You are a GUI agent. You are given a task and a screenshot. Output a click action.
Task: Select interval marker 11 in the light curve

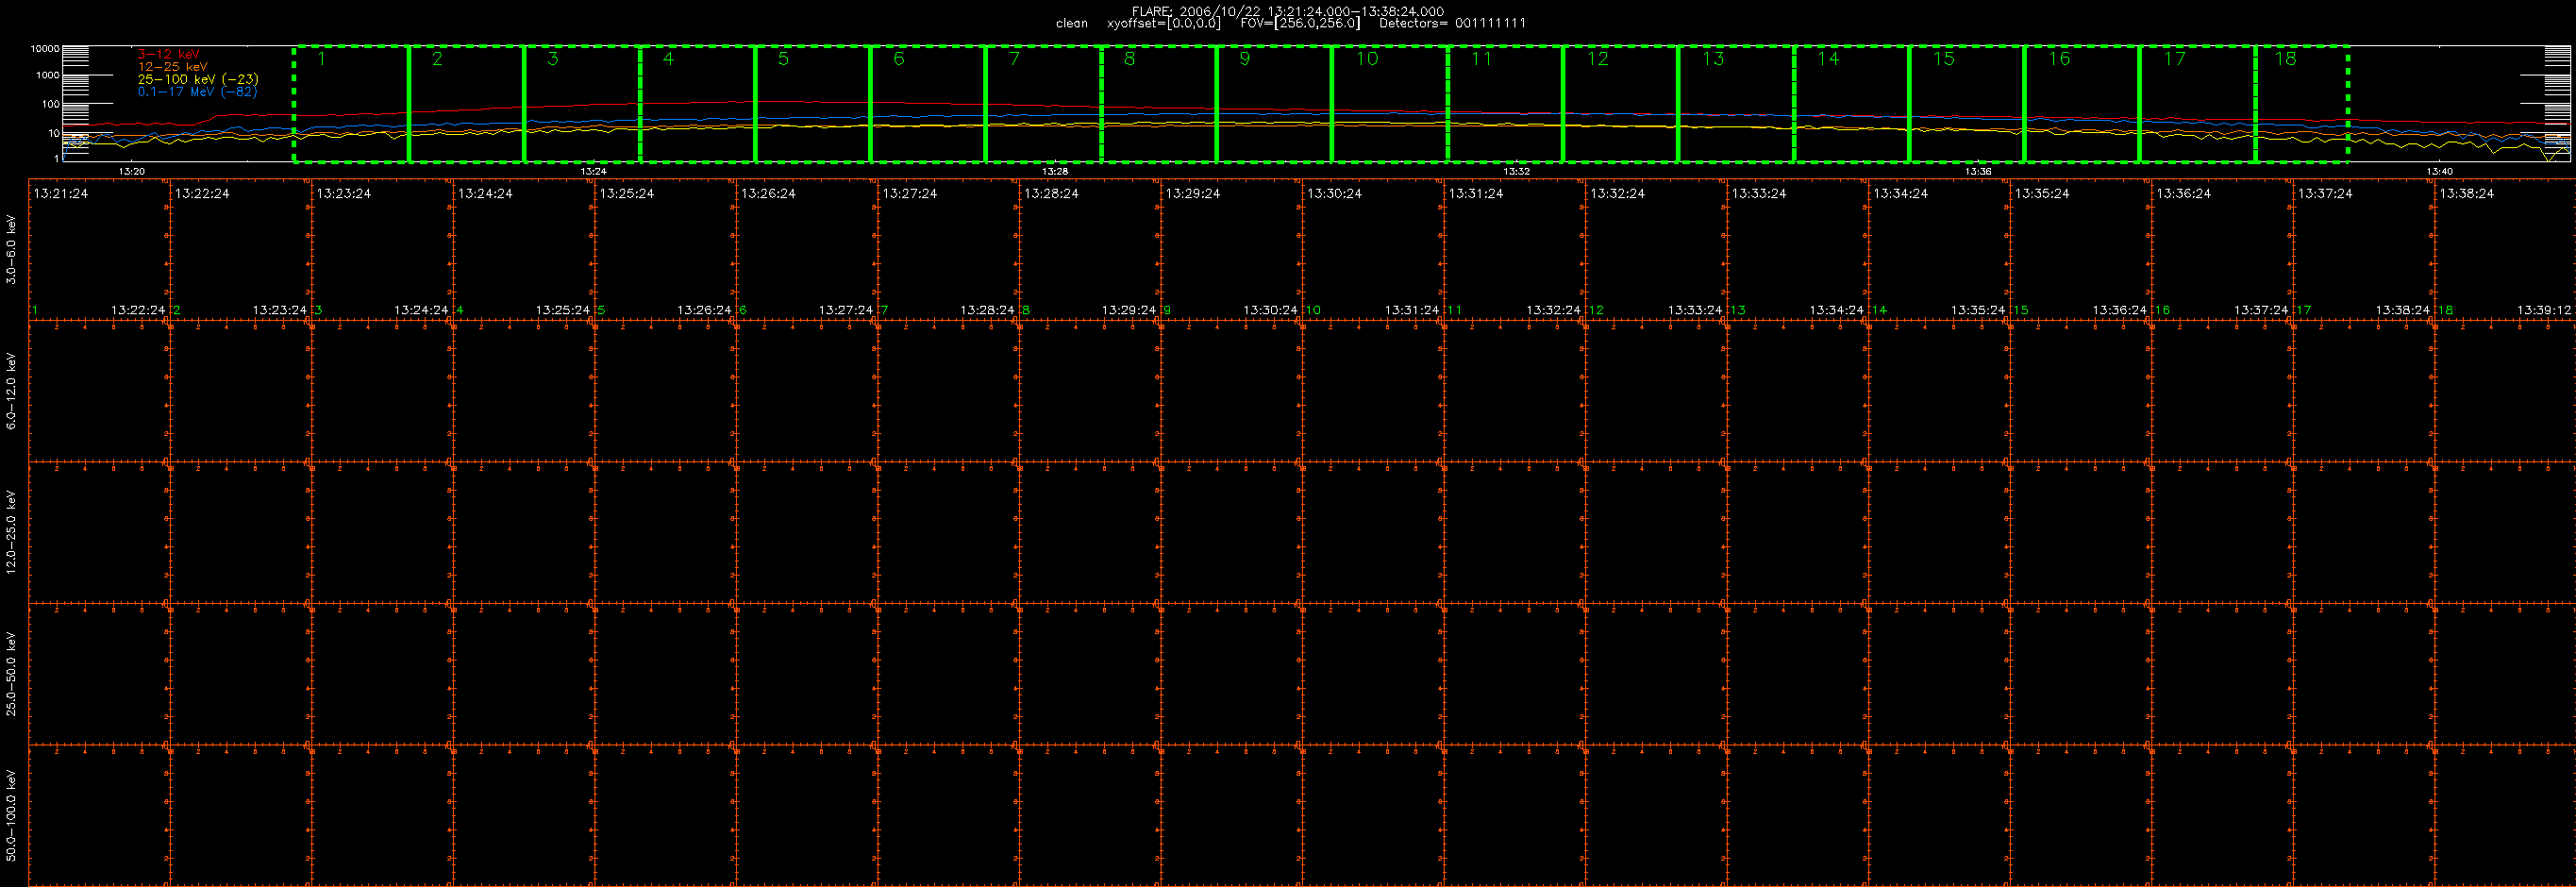[1481, 59]
